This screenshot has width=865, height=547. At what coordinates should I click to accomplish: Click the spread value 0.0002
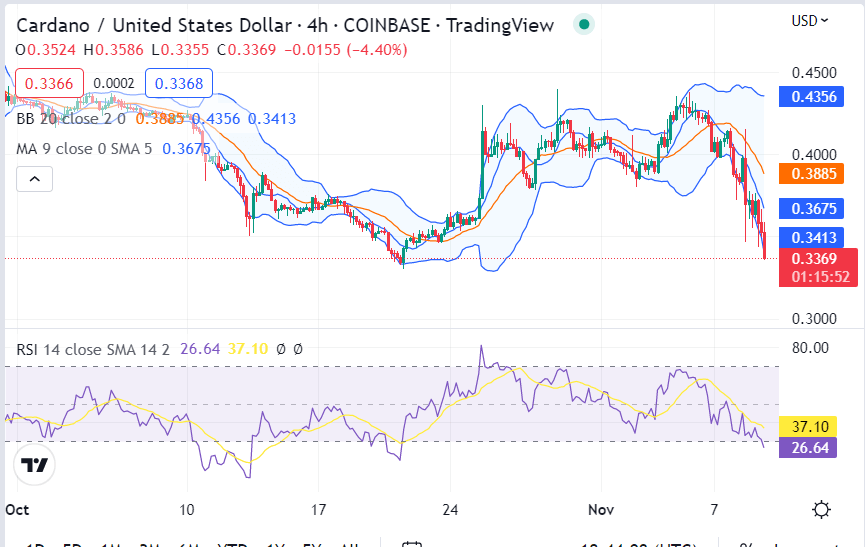click(x=114, y=83)
